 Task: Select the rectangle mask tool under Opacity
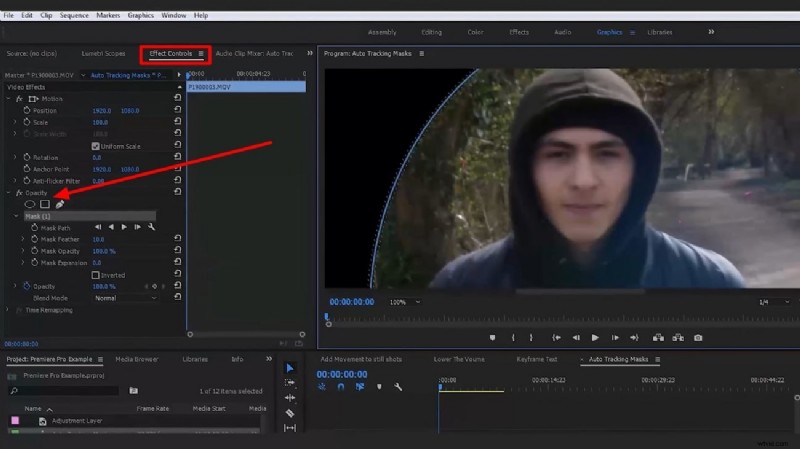45,204
